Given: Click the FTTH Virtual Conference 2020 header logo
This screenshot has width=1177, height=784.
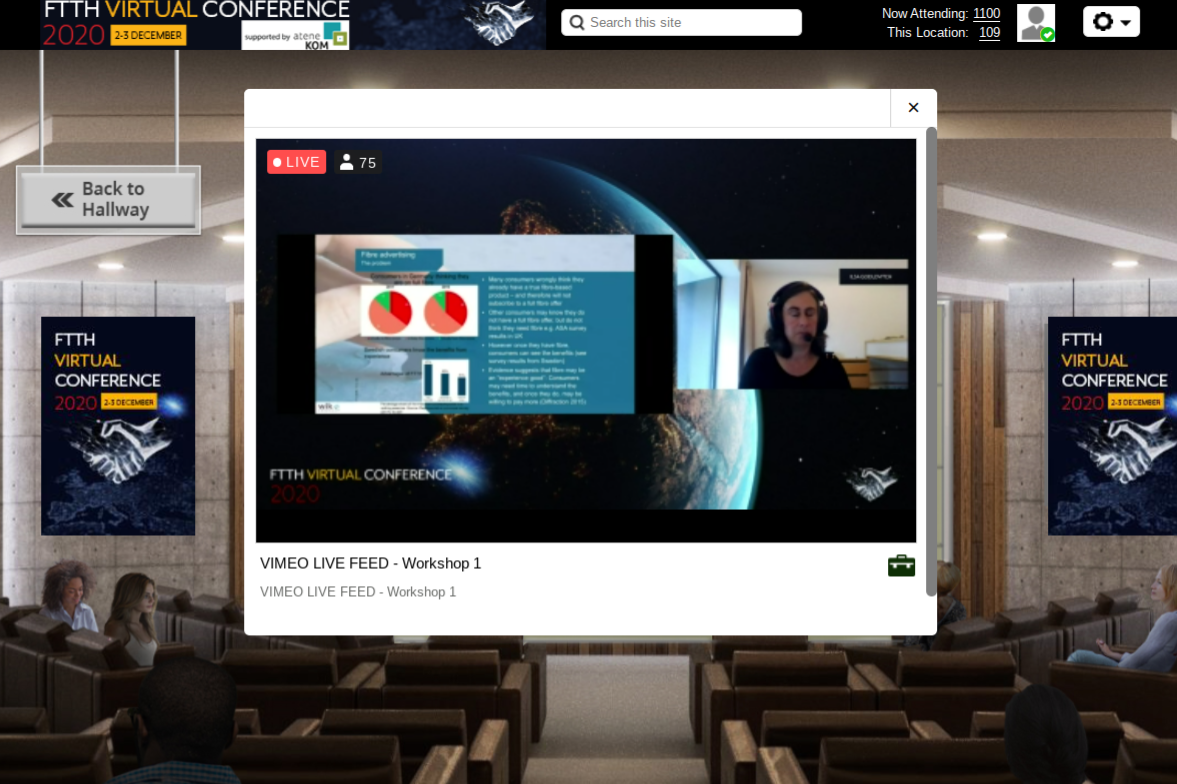Looking at the screenshot, I should 196,23.
